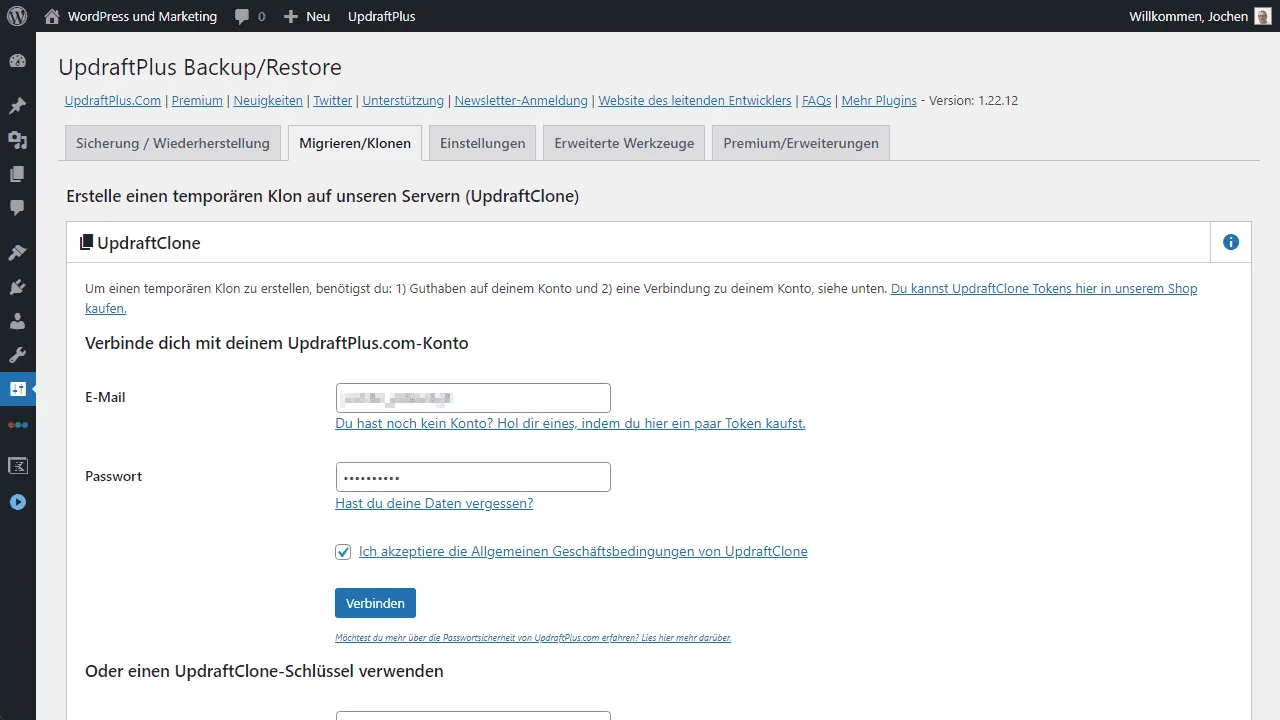Open the Unterstützung link
This screenshot has height=720, width=1280.
tap(403, 101)
